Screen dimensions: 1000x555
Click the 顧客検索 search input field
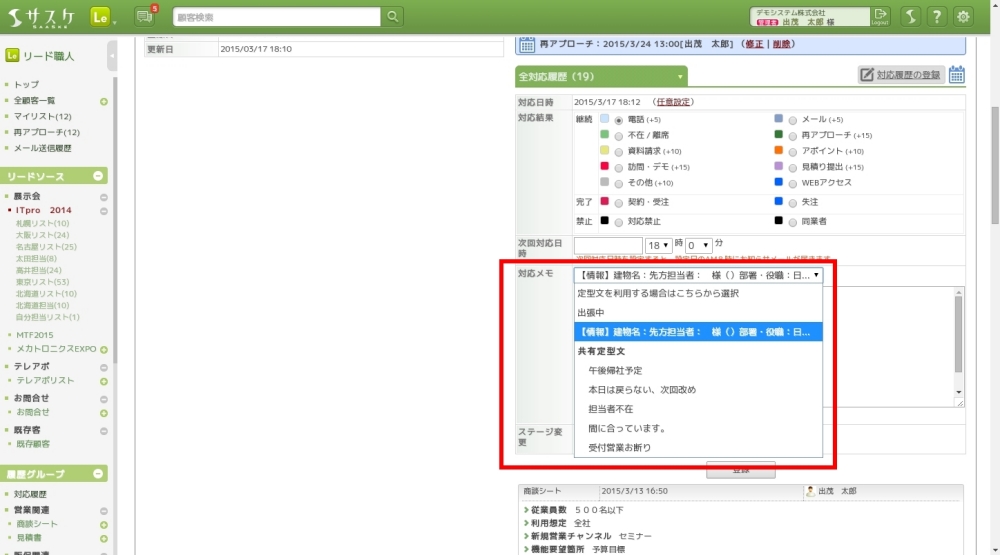(277, 16)
